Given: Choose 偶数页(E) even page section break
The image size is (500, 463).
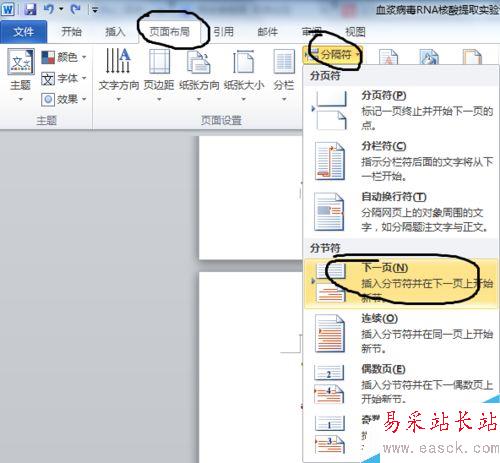Looking at the screenshot, I should (401, 384).
